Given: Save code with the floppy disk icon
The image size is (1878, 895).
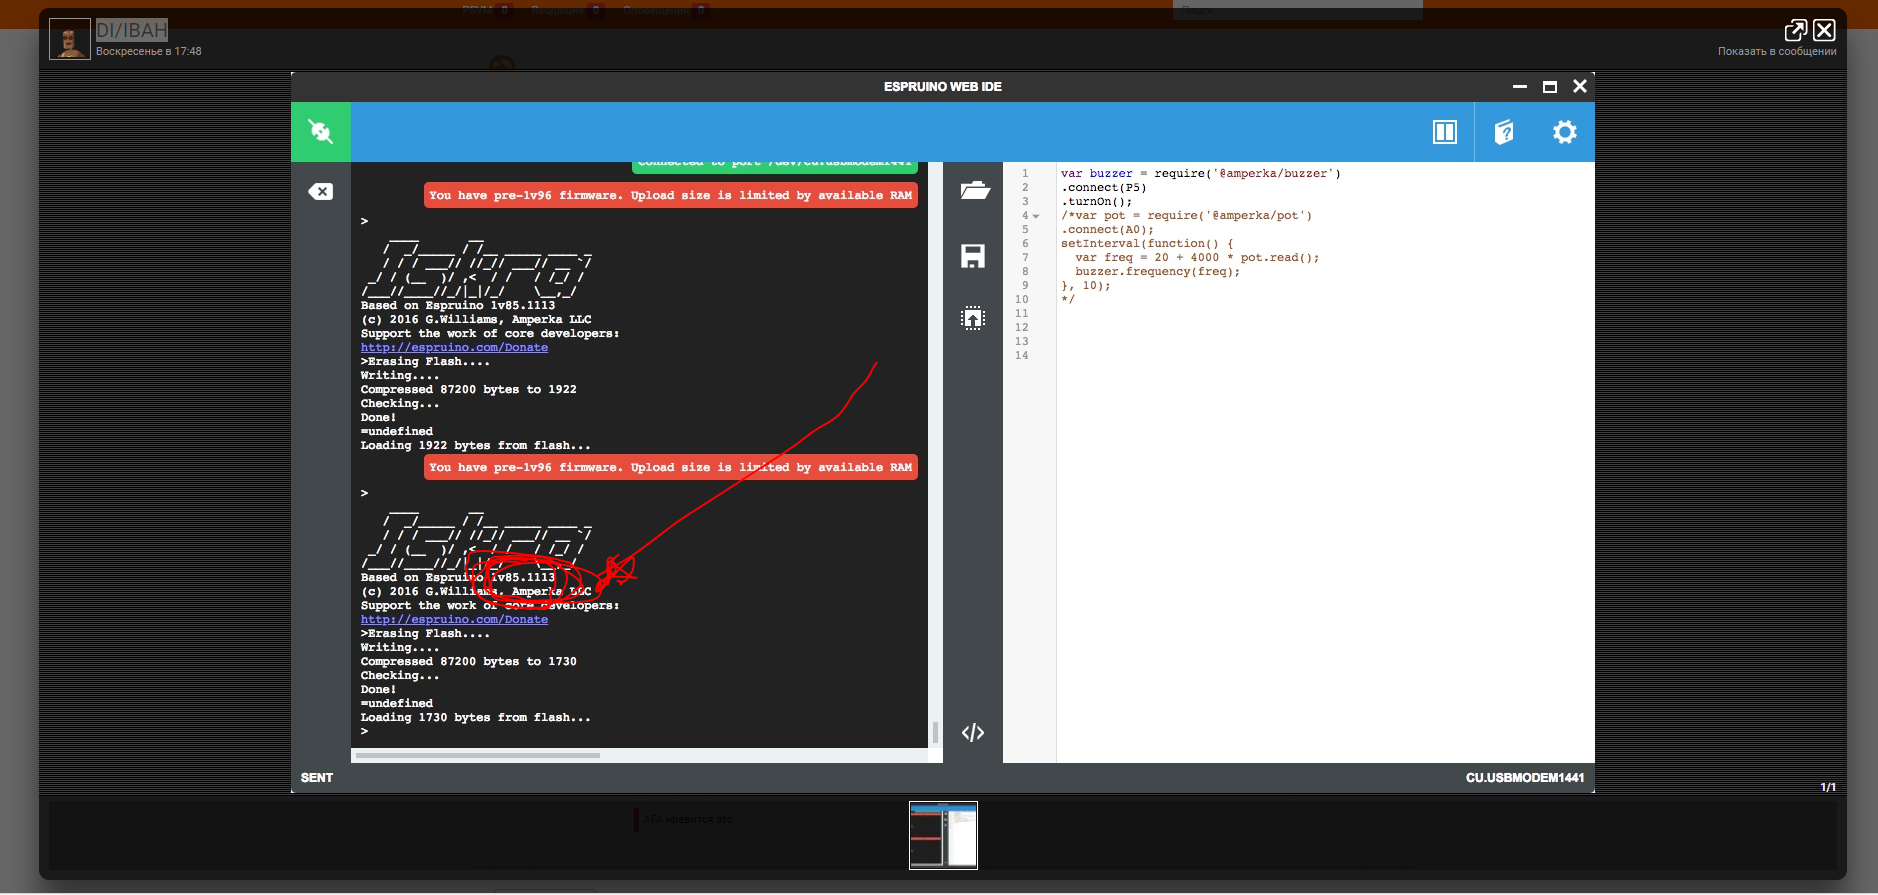Looking at the screenshot, I should 973,256.
